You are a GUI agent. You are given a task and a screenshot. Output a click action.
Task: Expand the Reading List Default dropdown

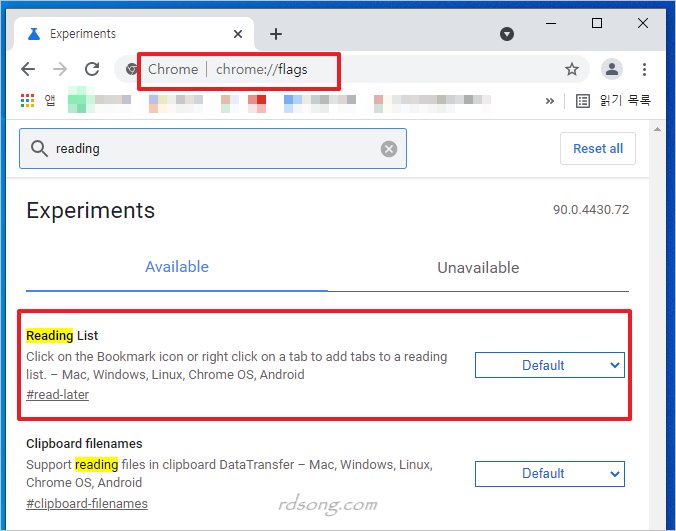point(549,365)
